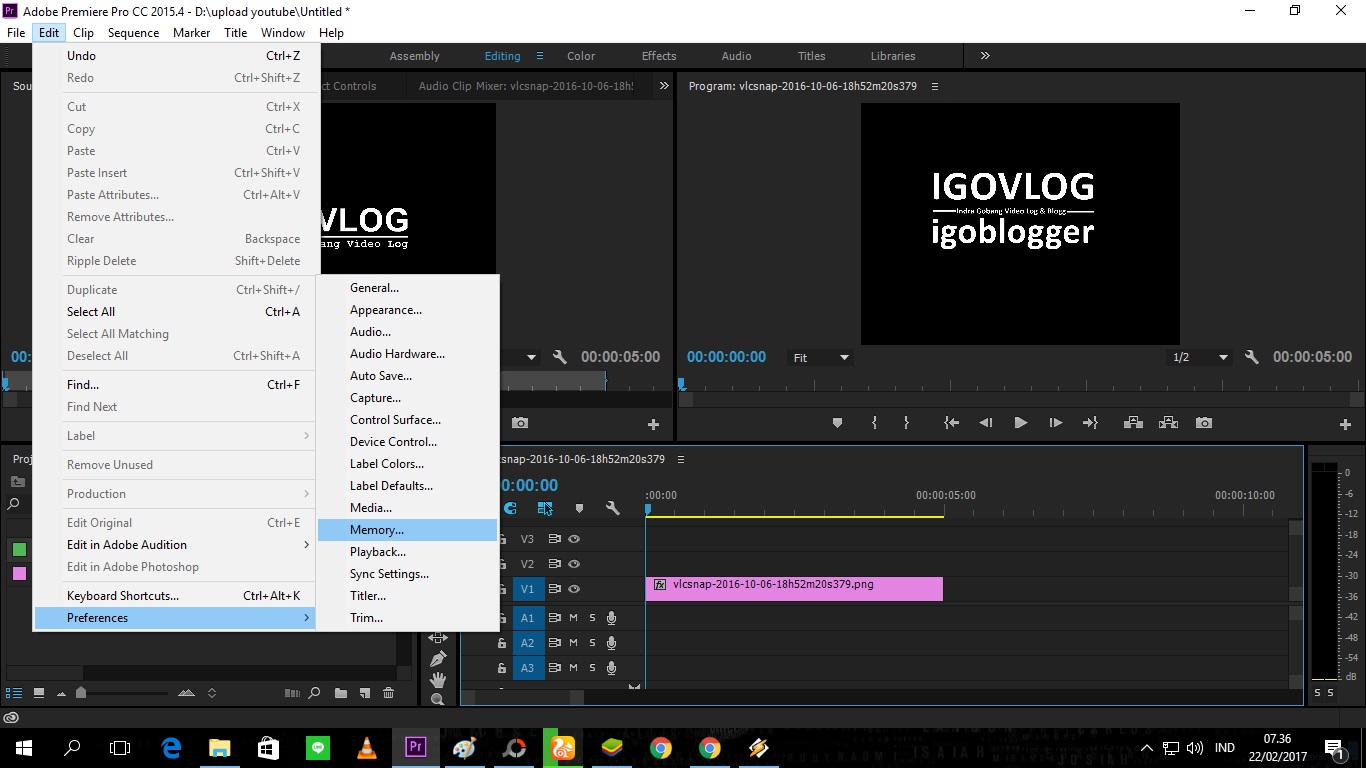Screen dimensions: 1366x768
Task: Toggle track targeting for V1
Action: pos(528,589)
